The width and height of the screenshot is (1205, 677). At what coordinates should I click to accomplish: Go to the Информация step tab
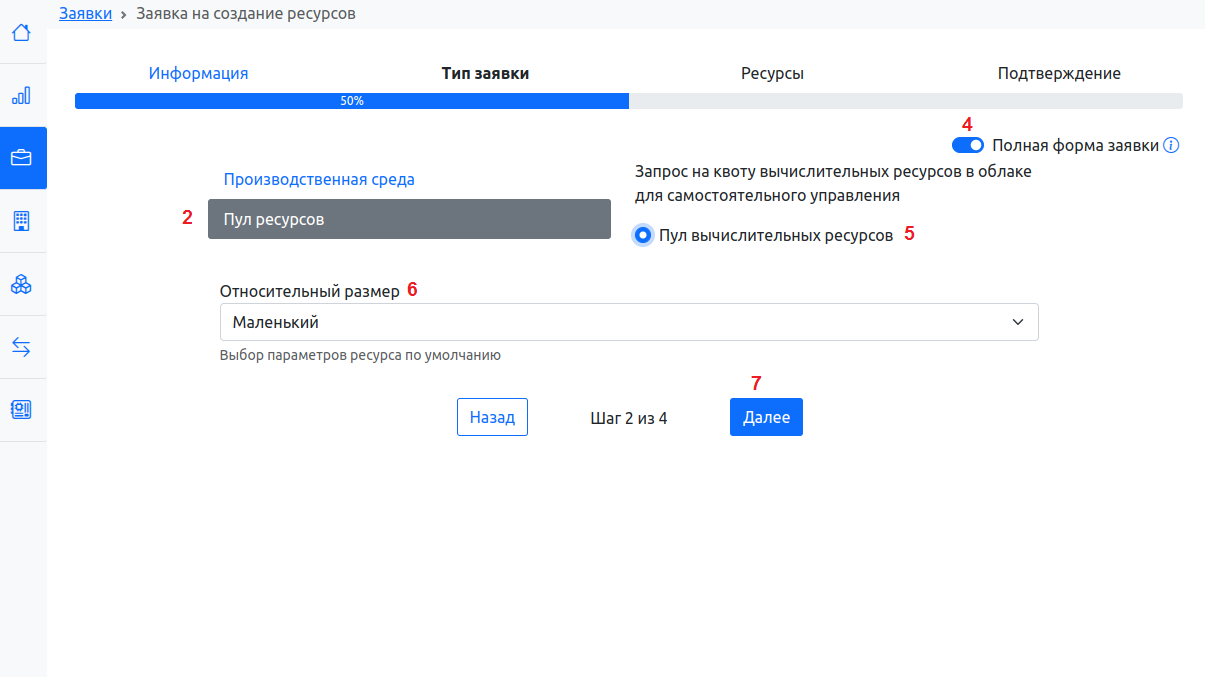coord(198,73)
